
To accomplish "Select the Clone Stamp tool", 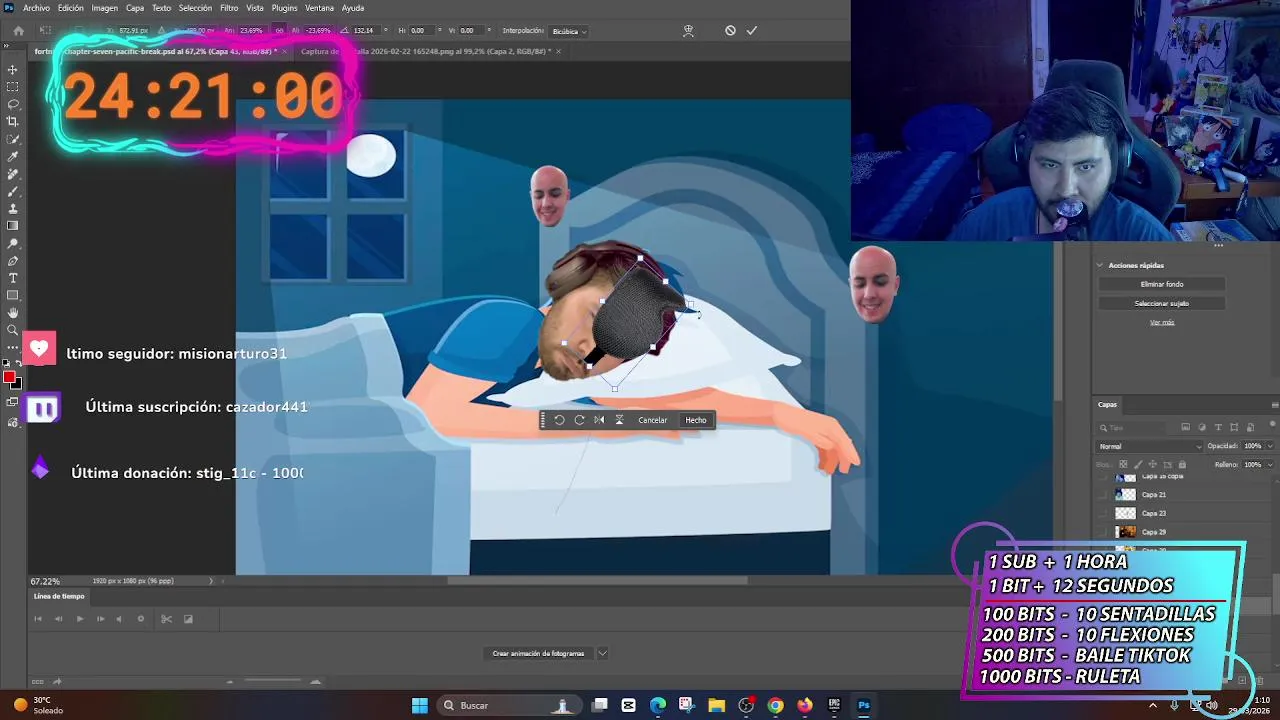I will coord(13,209).
